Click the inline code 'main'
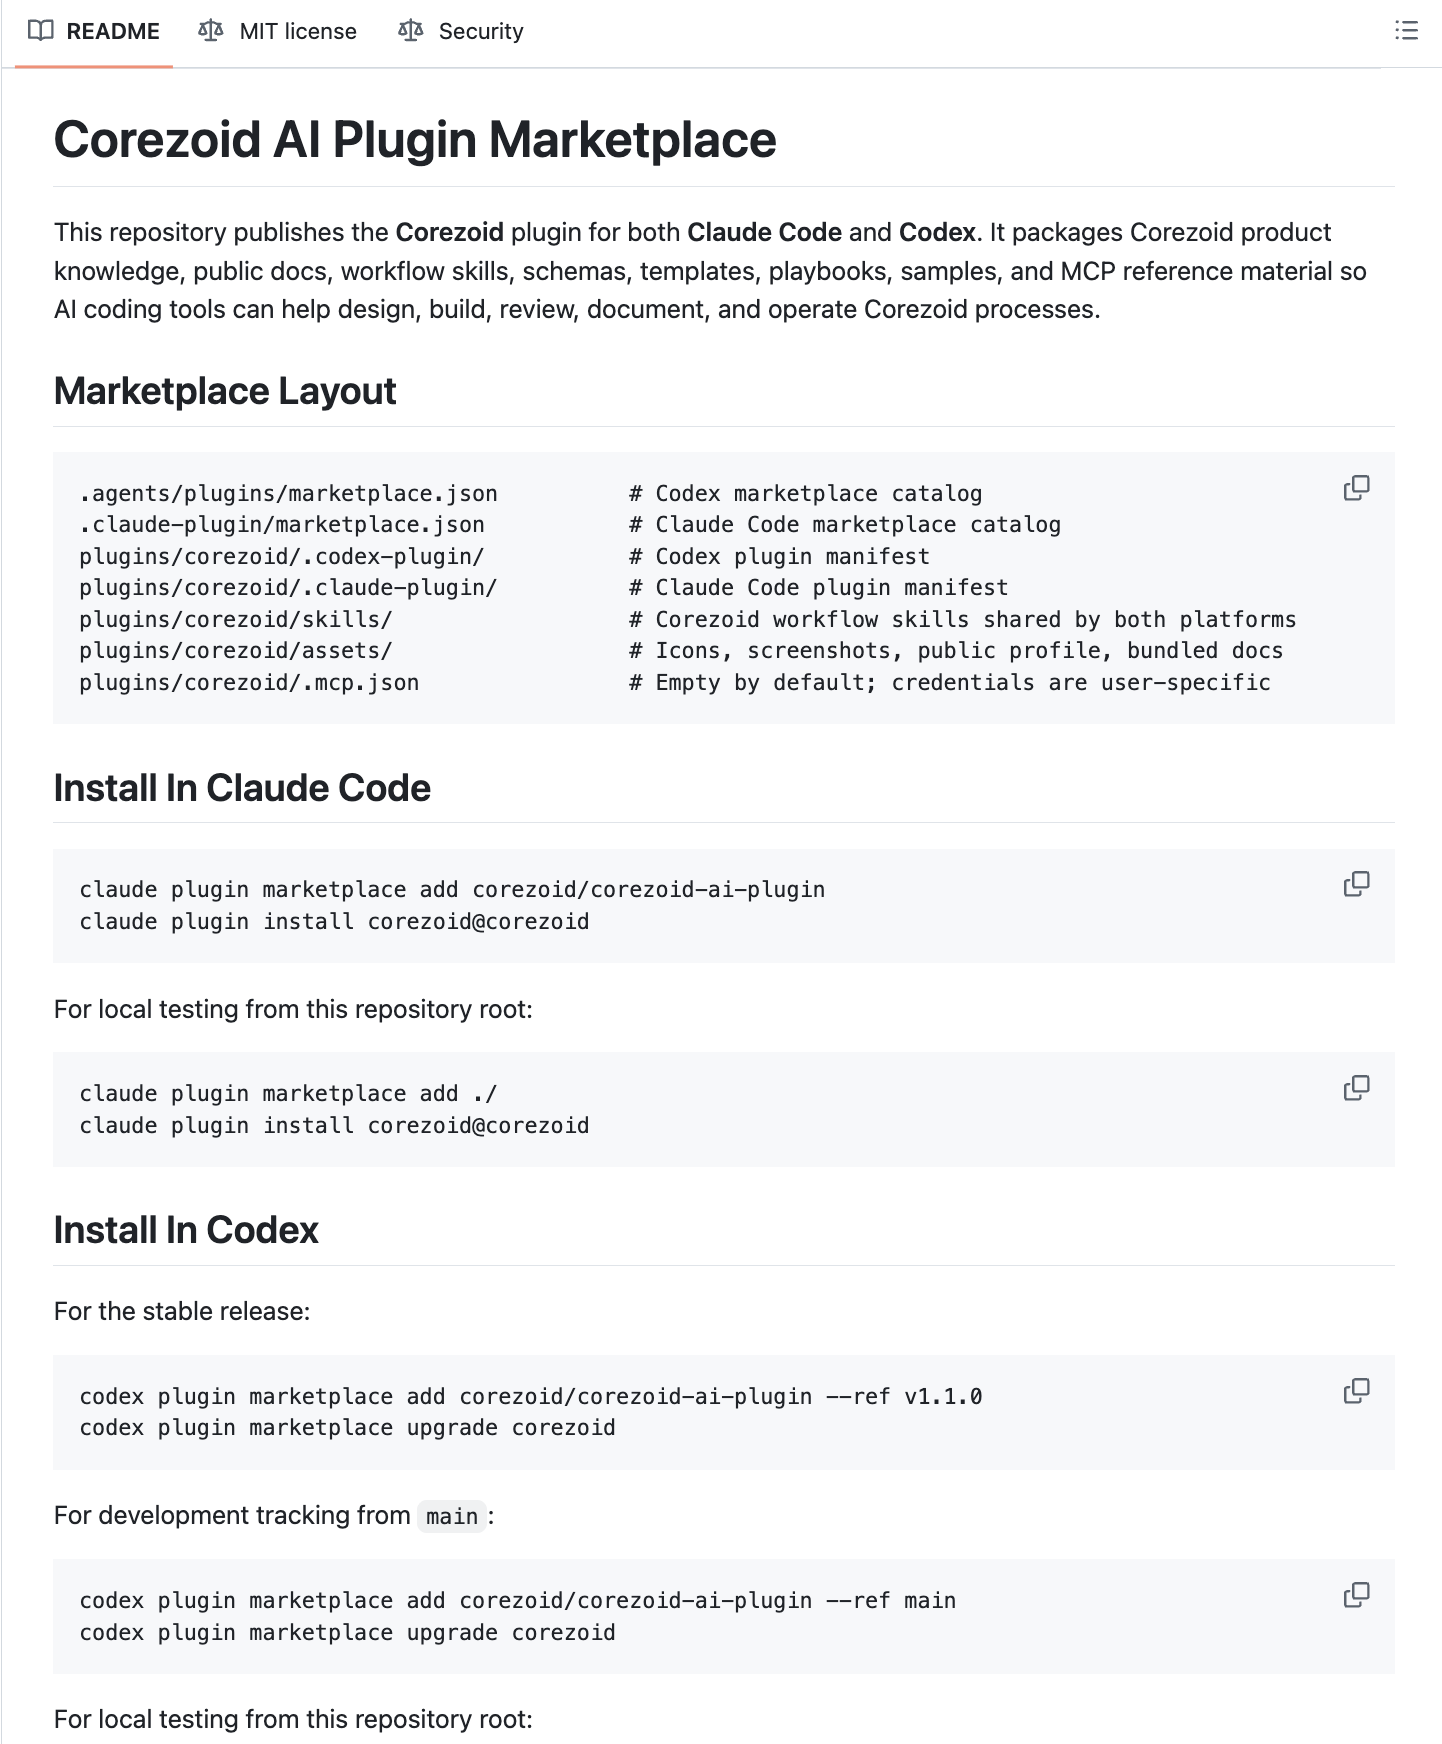Image resolution: width=1442 pixels, height=1744 pixels. click(x=452, y=1516)
